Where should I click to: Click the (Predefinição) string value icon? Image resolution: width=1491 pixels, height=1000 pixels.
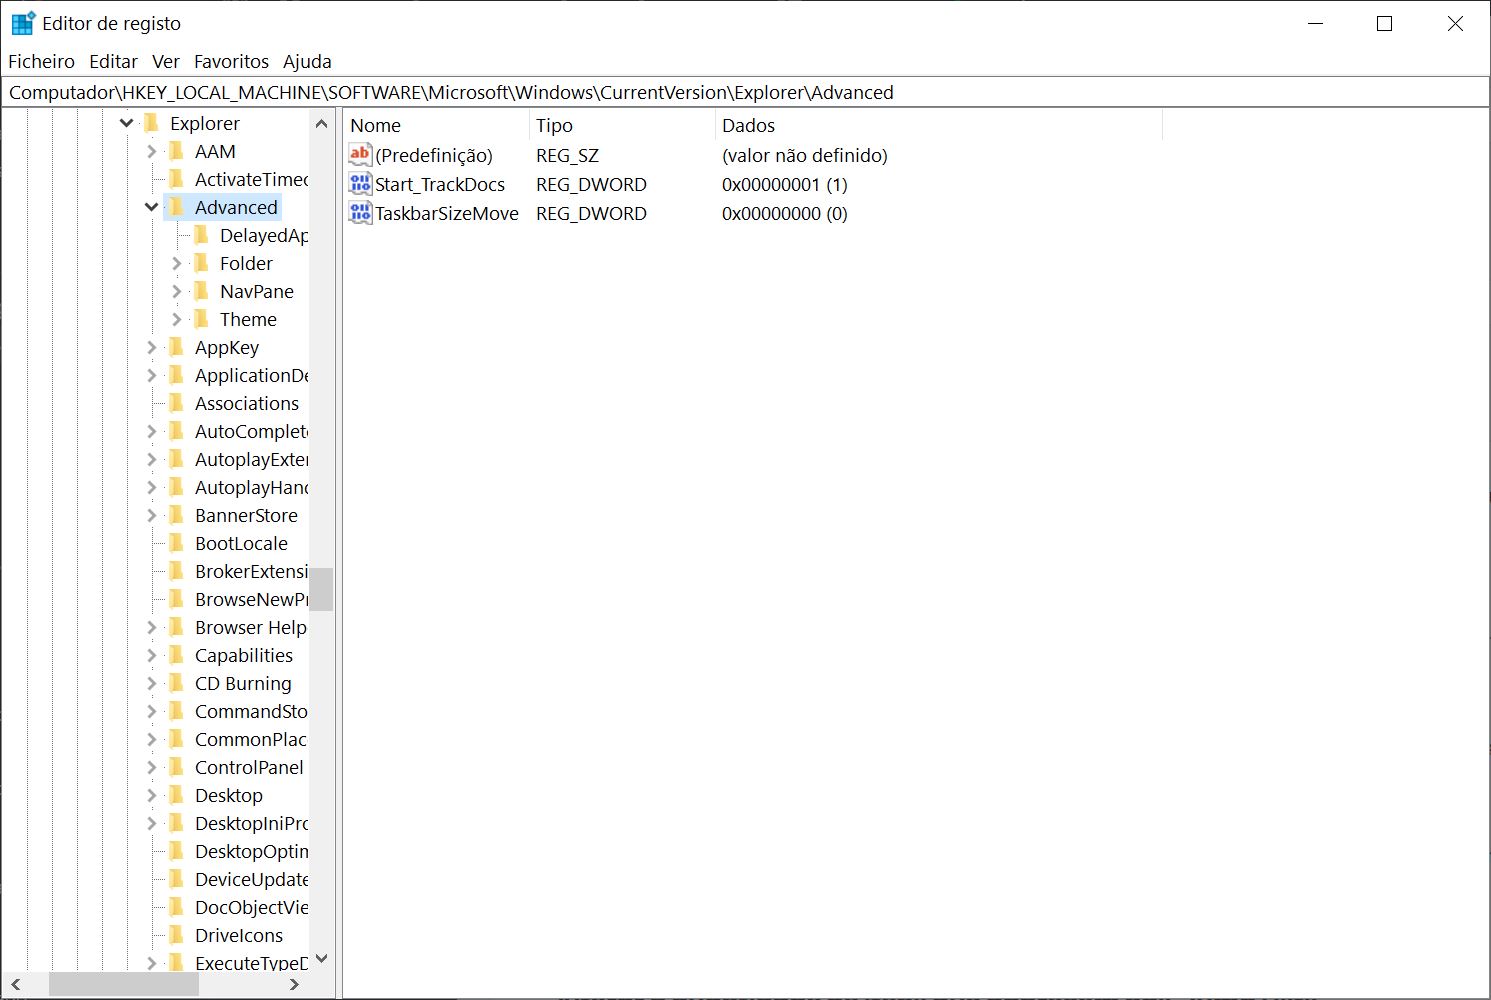(360, 155)
